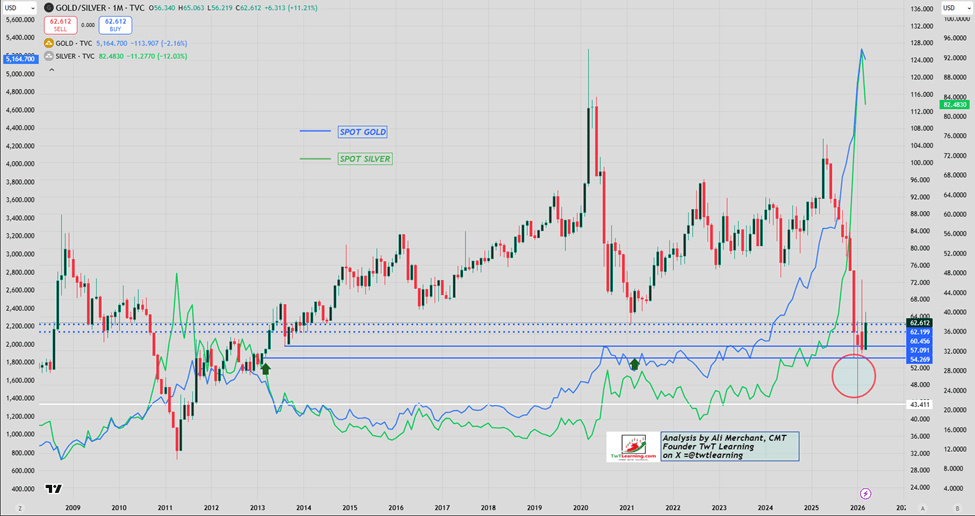The height and width of the screenshot is (516, 975).
Task: Click the 2026 year label on time axis
Action: click(858, 507)
